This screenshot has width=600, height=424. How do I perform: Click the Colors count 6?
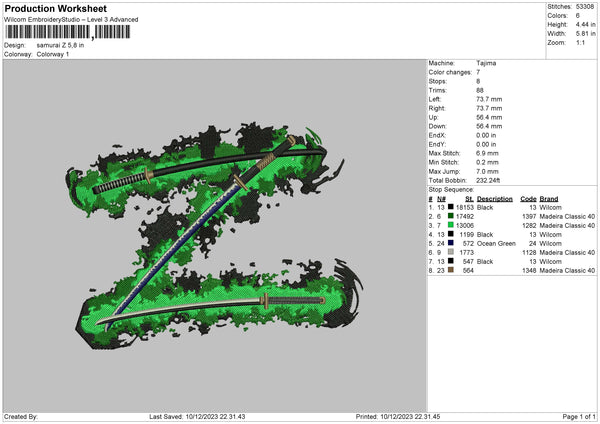coord(578,16)
